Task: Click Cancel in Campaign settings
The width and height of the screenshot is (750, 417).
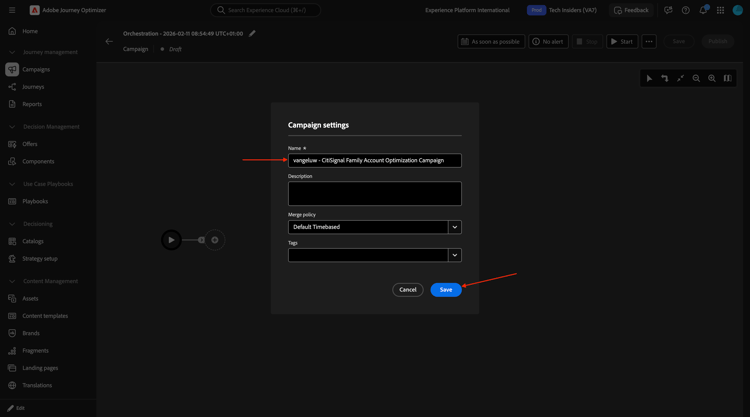Action: point(408,290)
